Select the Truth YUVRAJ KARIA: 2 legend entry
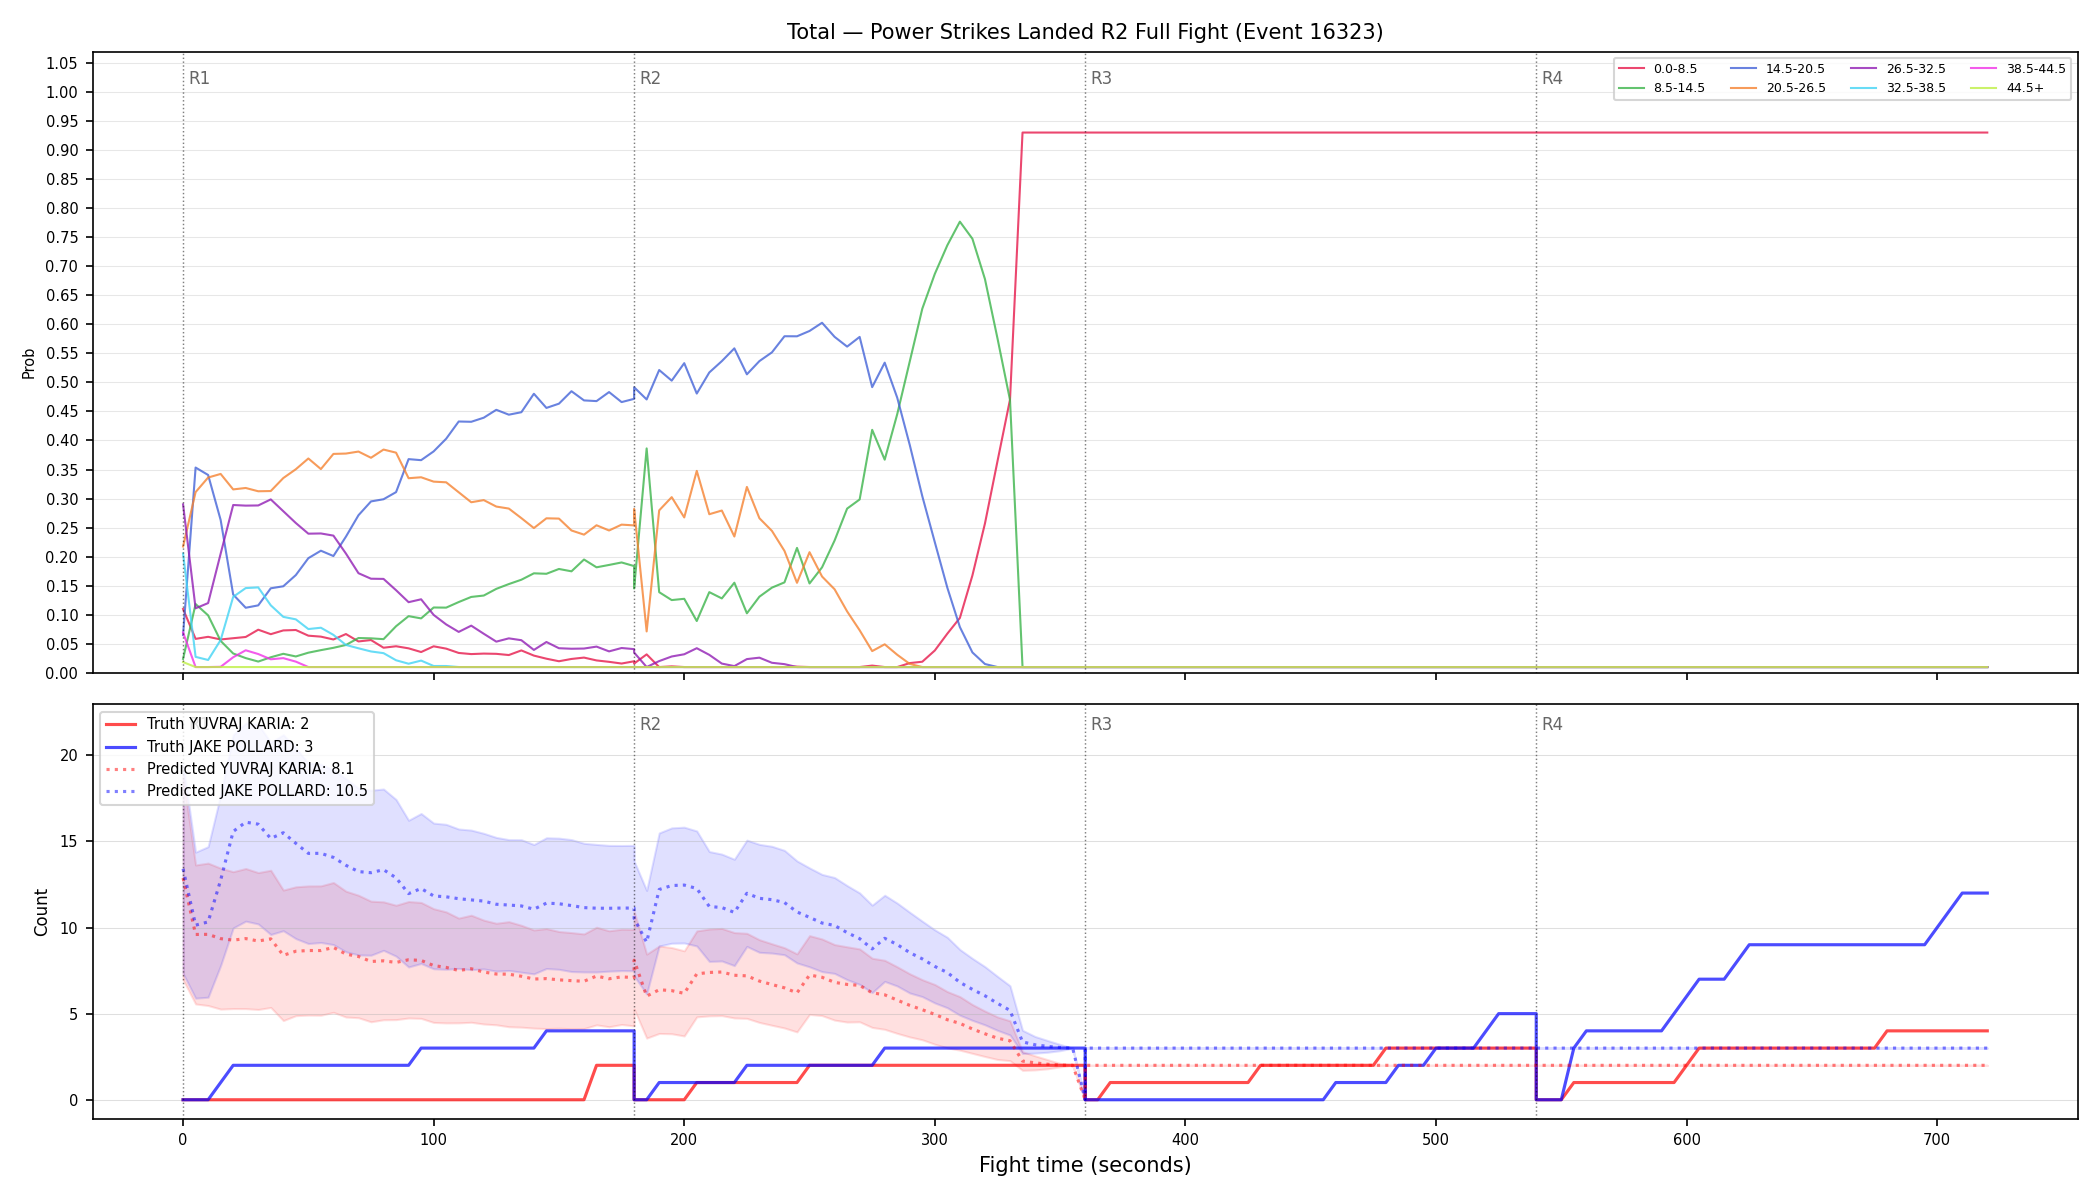The width and height of the screenshot is (2100, 1200). tap(228, 724)
